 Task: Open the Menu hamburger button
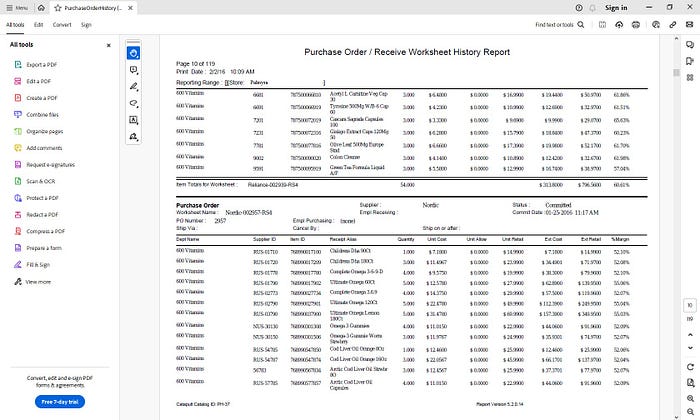pyautogui.click(x=17, y=8)
